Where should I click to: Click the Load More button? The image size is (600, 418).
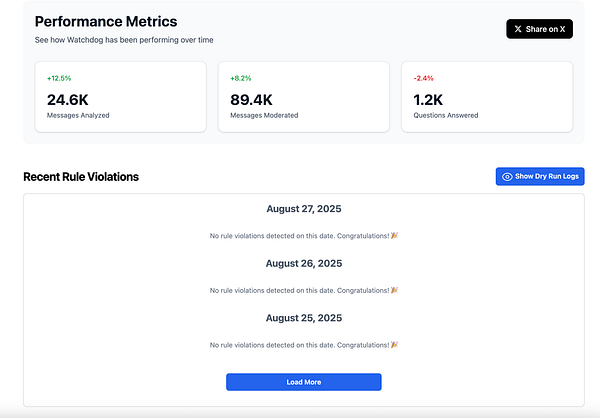coord(303,382)
